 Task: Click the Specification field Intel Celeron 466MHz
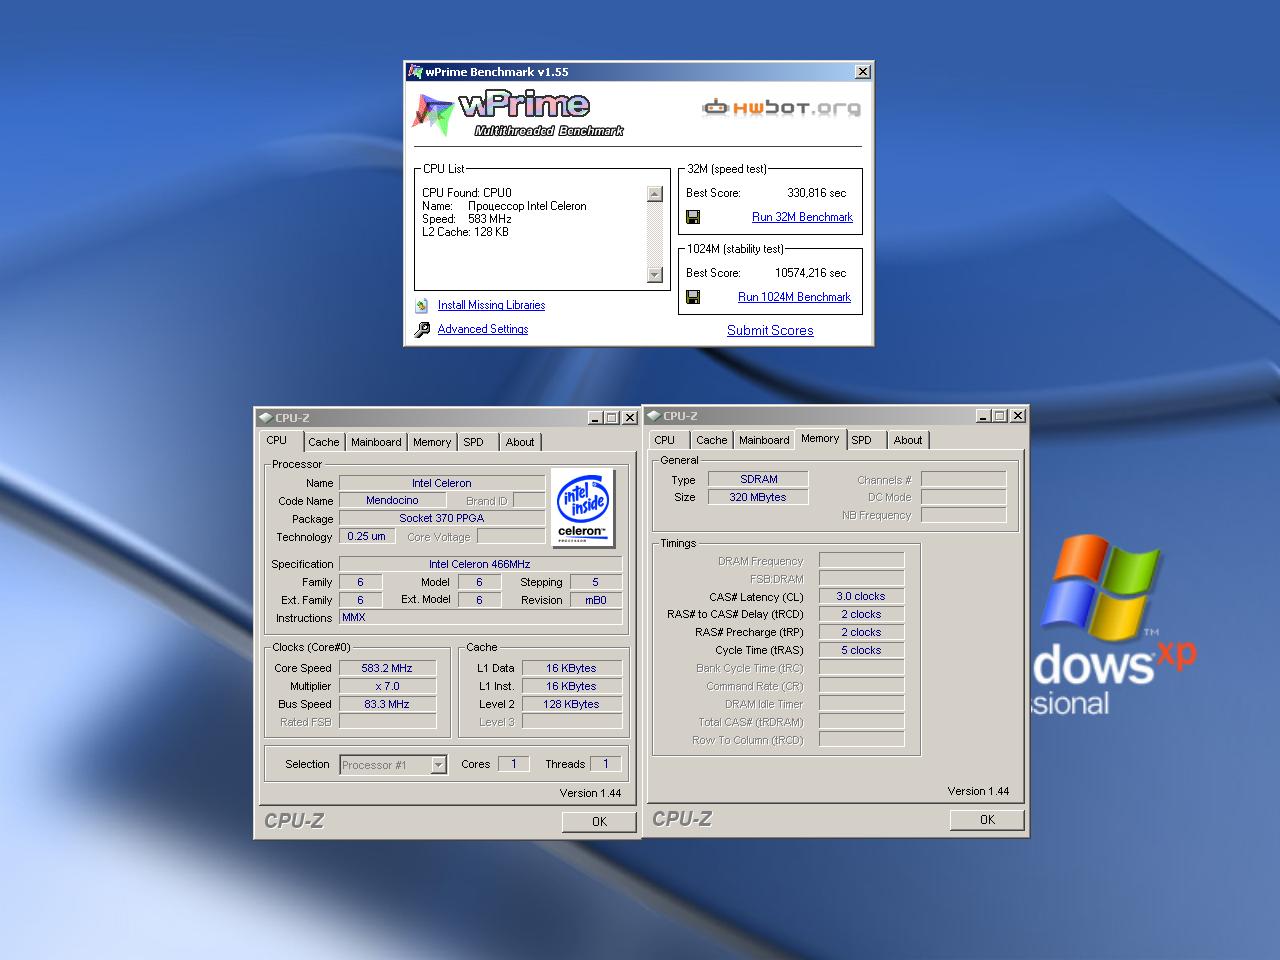(480, 564)
